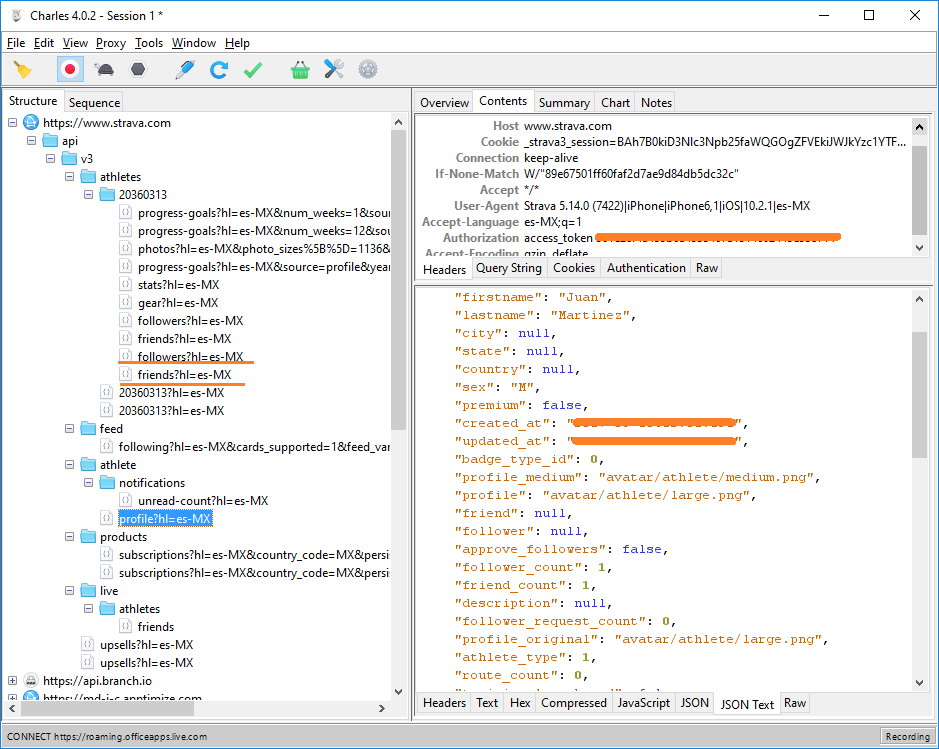The width and height of the screenshot is (939, 749).
Task: Click the broom Clear Session icon
Action: (x=22, y=70)
